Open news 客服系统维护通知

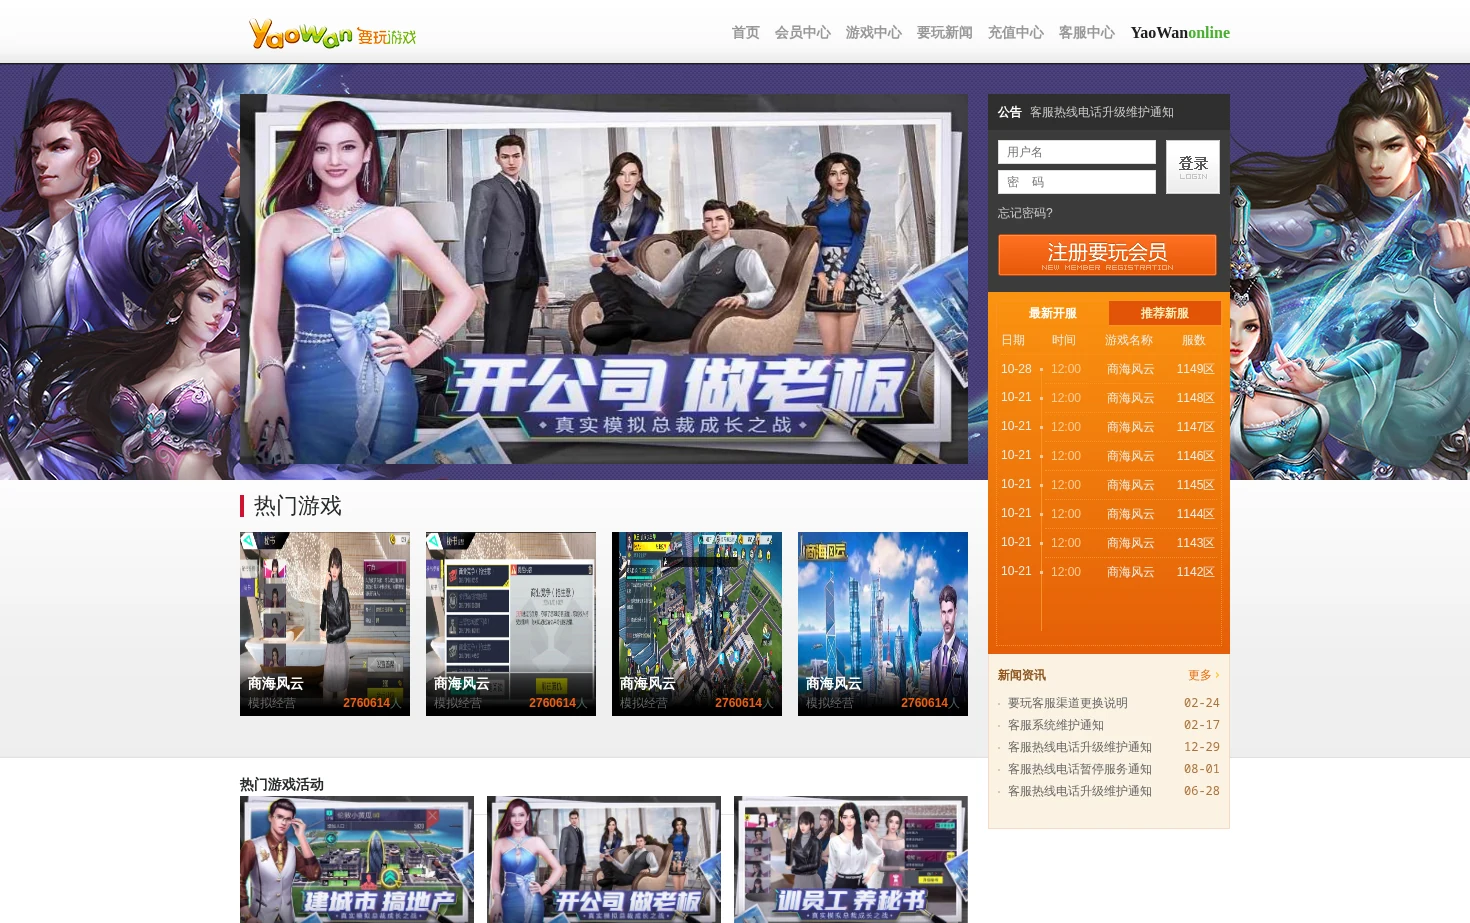(1055, 725)
